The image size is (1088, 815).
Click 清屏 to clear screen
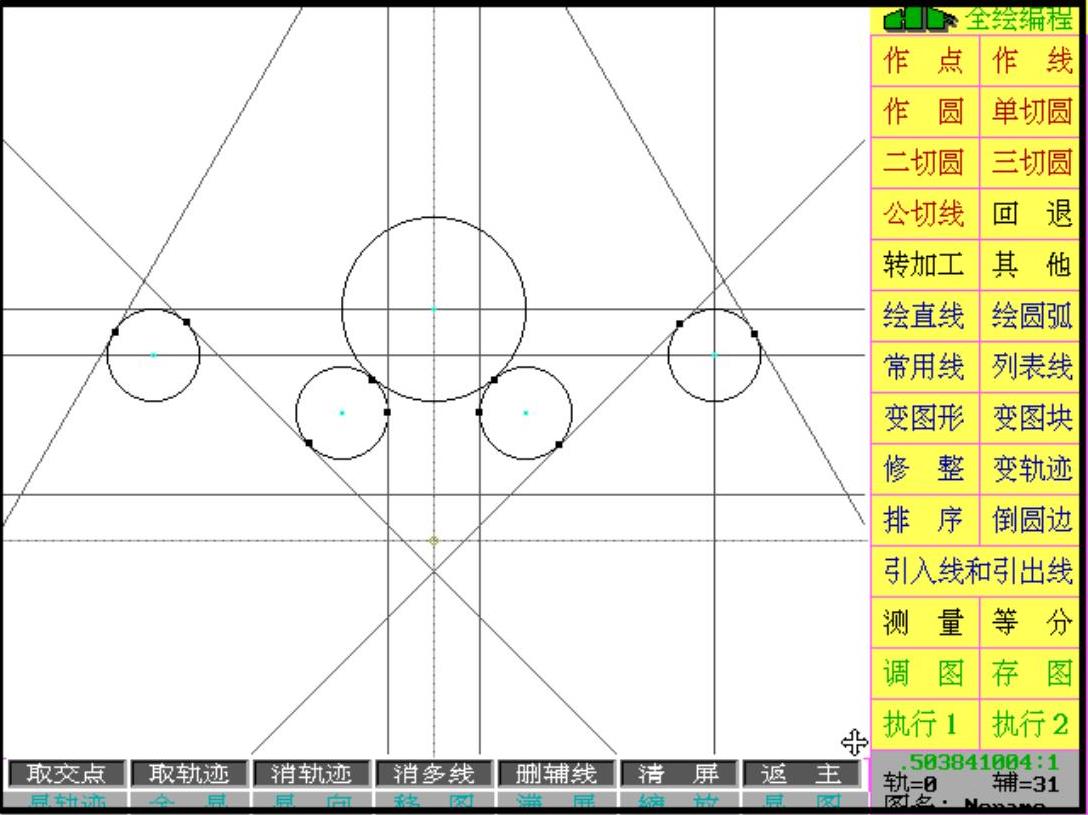pyautogui.click(x=679, y=773)
